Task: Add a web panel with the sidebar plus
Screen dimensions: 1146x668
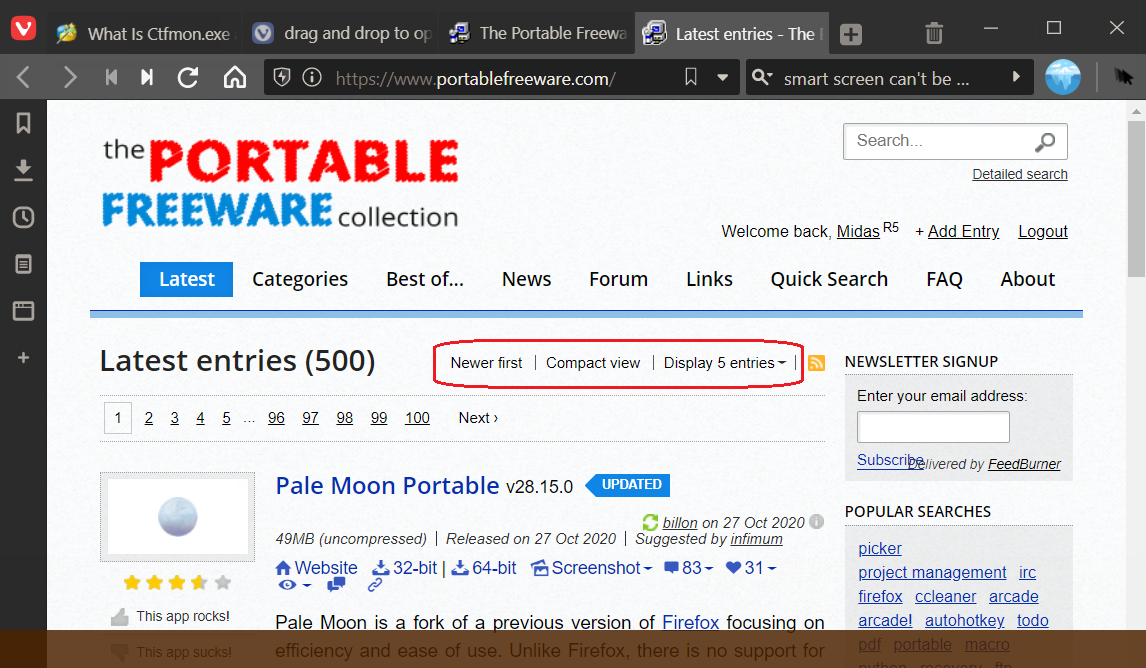Action: 23,357
